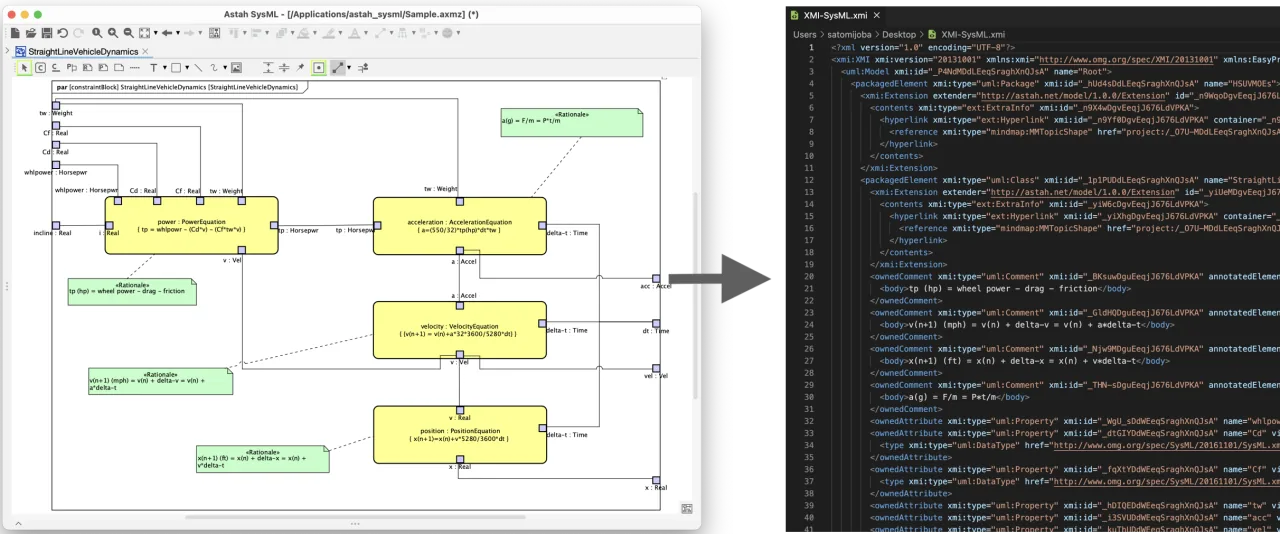Select the Note tool in diagram toolbar
This screenshot has height=534, width=1280.
click(119, 68)
